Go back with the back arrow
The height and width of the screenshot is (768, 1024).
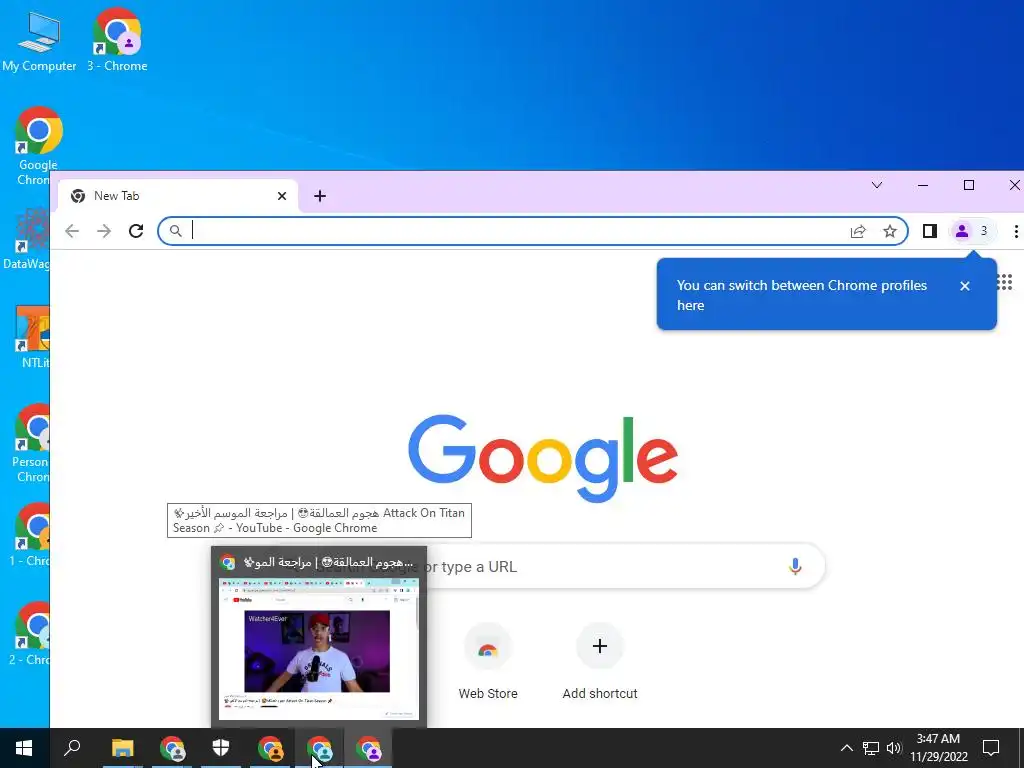click(x=72, y=231)
